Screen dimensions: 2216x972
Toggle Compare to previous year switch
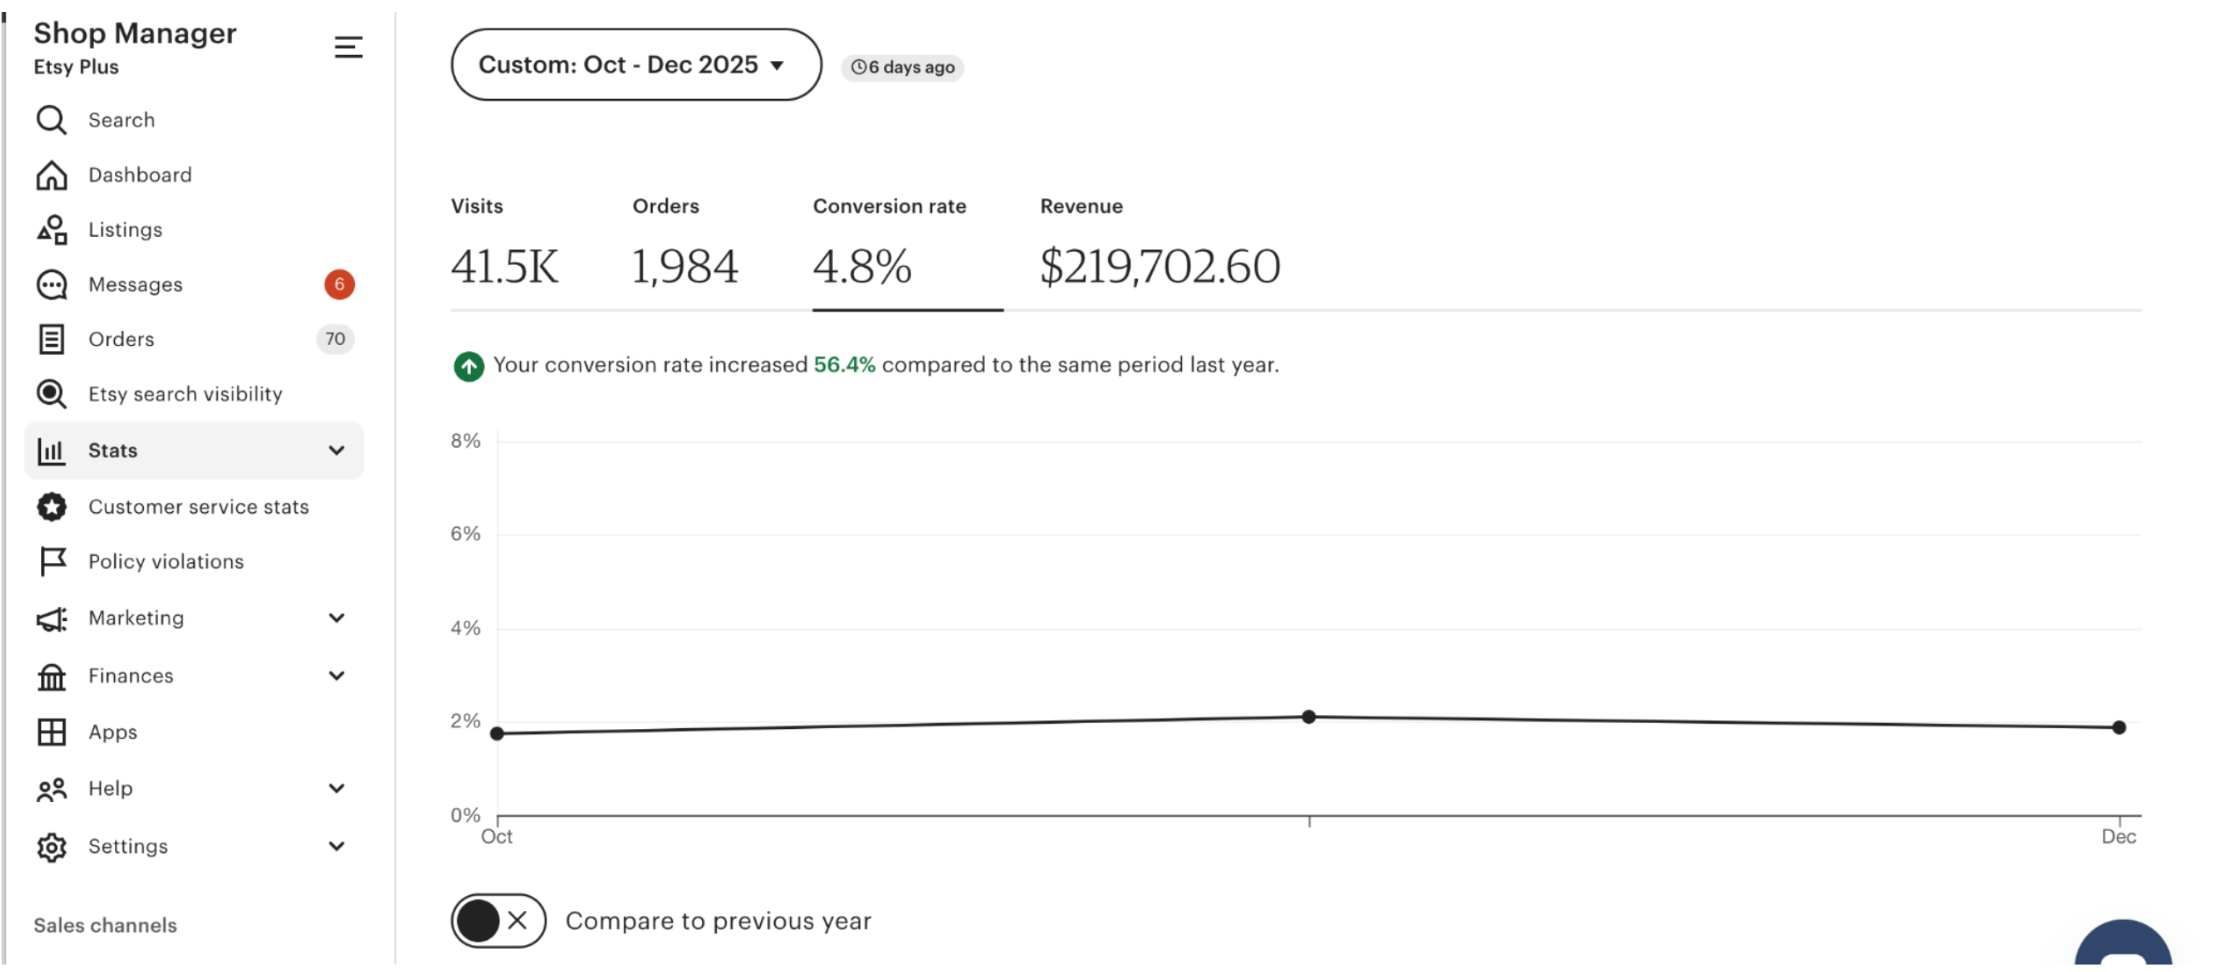[x=498, y=920]
